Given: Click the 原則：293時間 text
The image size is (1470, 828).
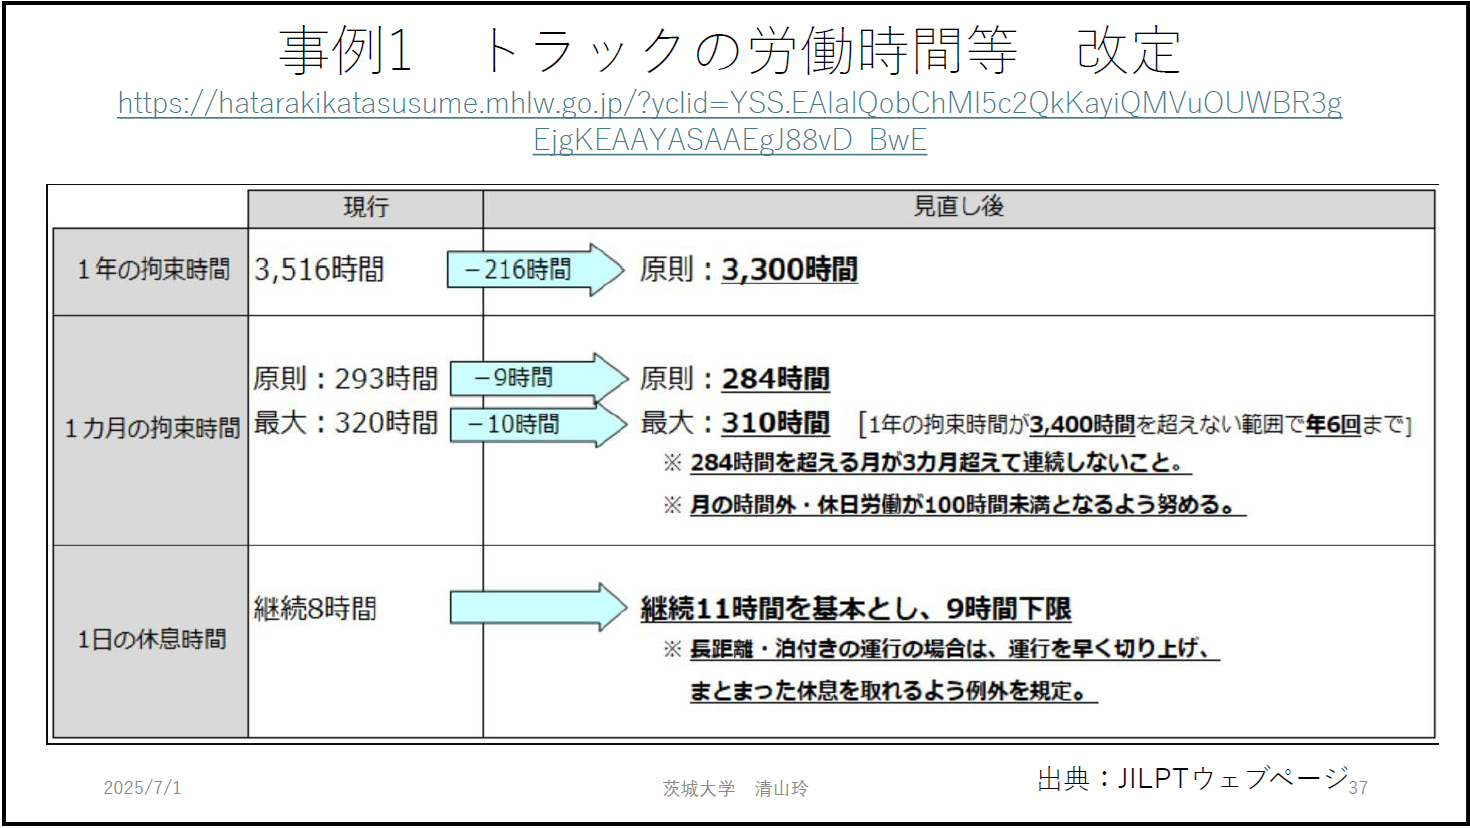Looking at the screenshot, I should click(345, 379).
